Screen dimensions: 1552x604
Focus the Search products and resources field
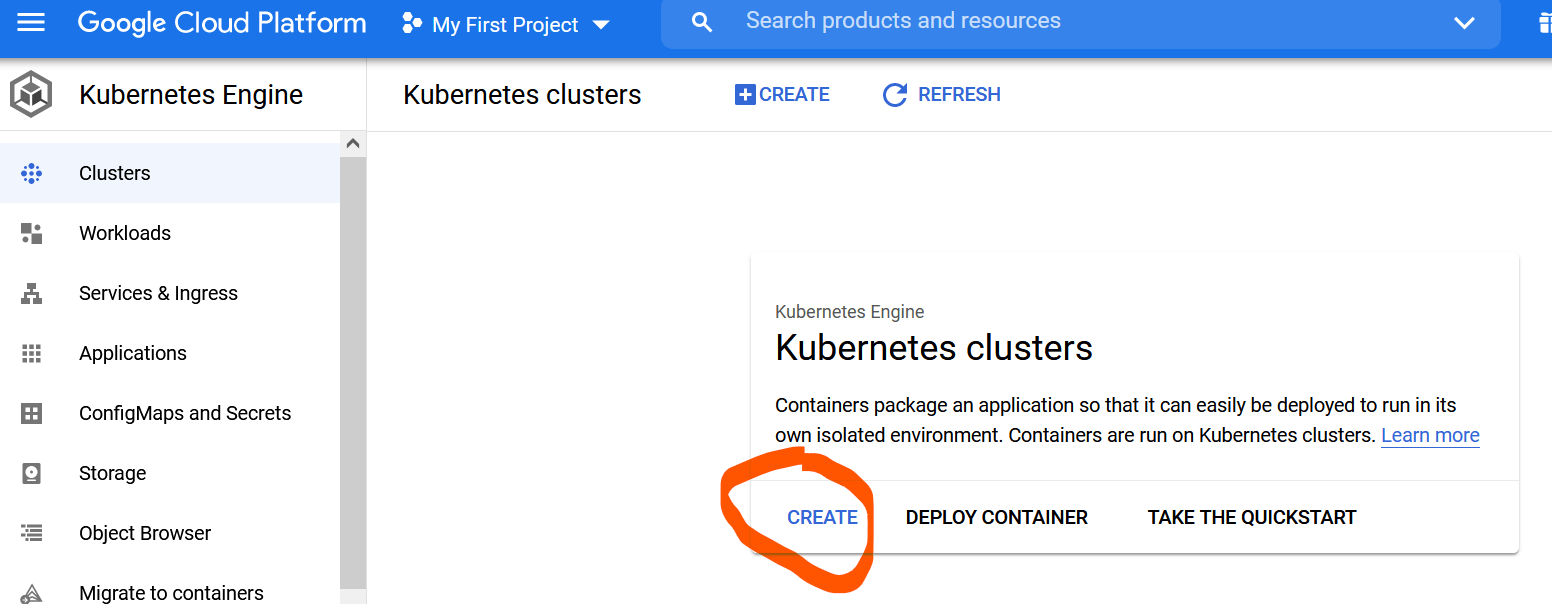1081,22
